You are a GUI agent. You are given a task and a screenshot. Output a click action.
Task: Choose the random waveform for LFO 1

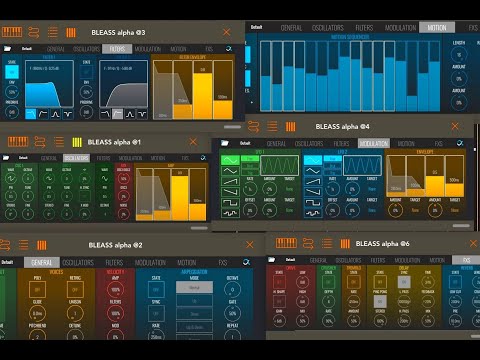[x=230, y=213]
